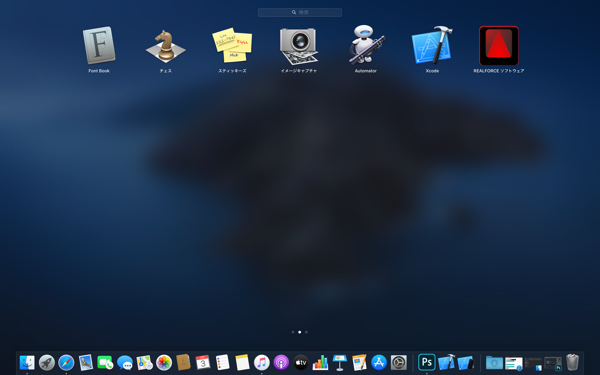
Task: Open Music from the Dock
Action: tap(261, 362)
